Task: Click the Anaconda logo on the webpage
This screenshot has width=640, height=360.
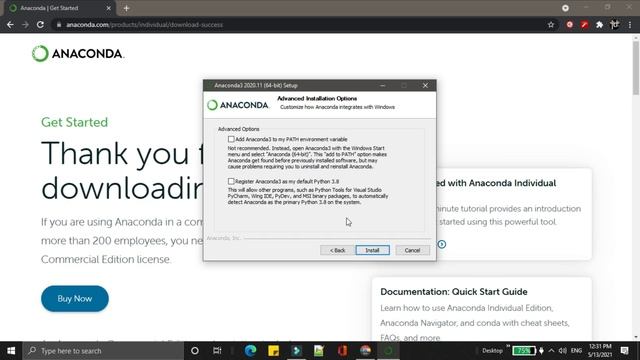Action: [78, 53]
